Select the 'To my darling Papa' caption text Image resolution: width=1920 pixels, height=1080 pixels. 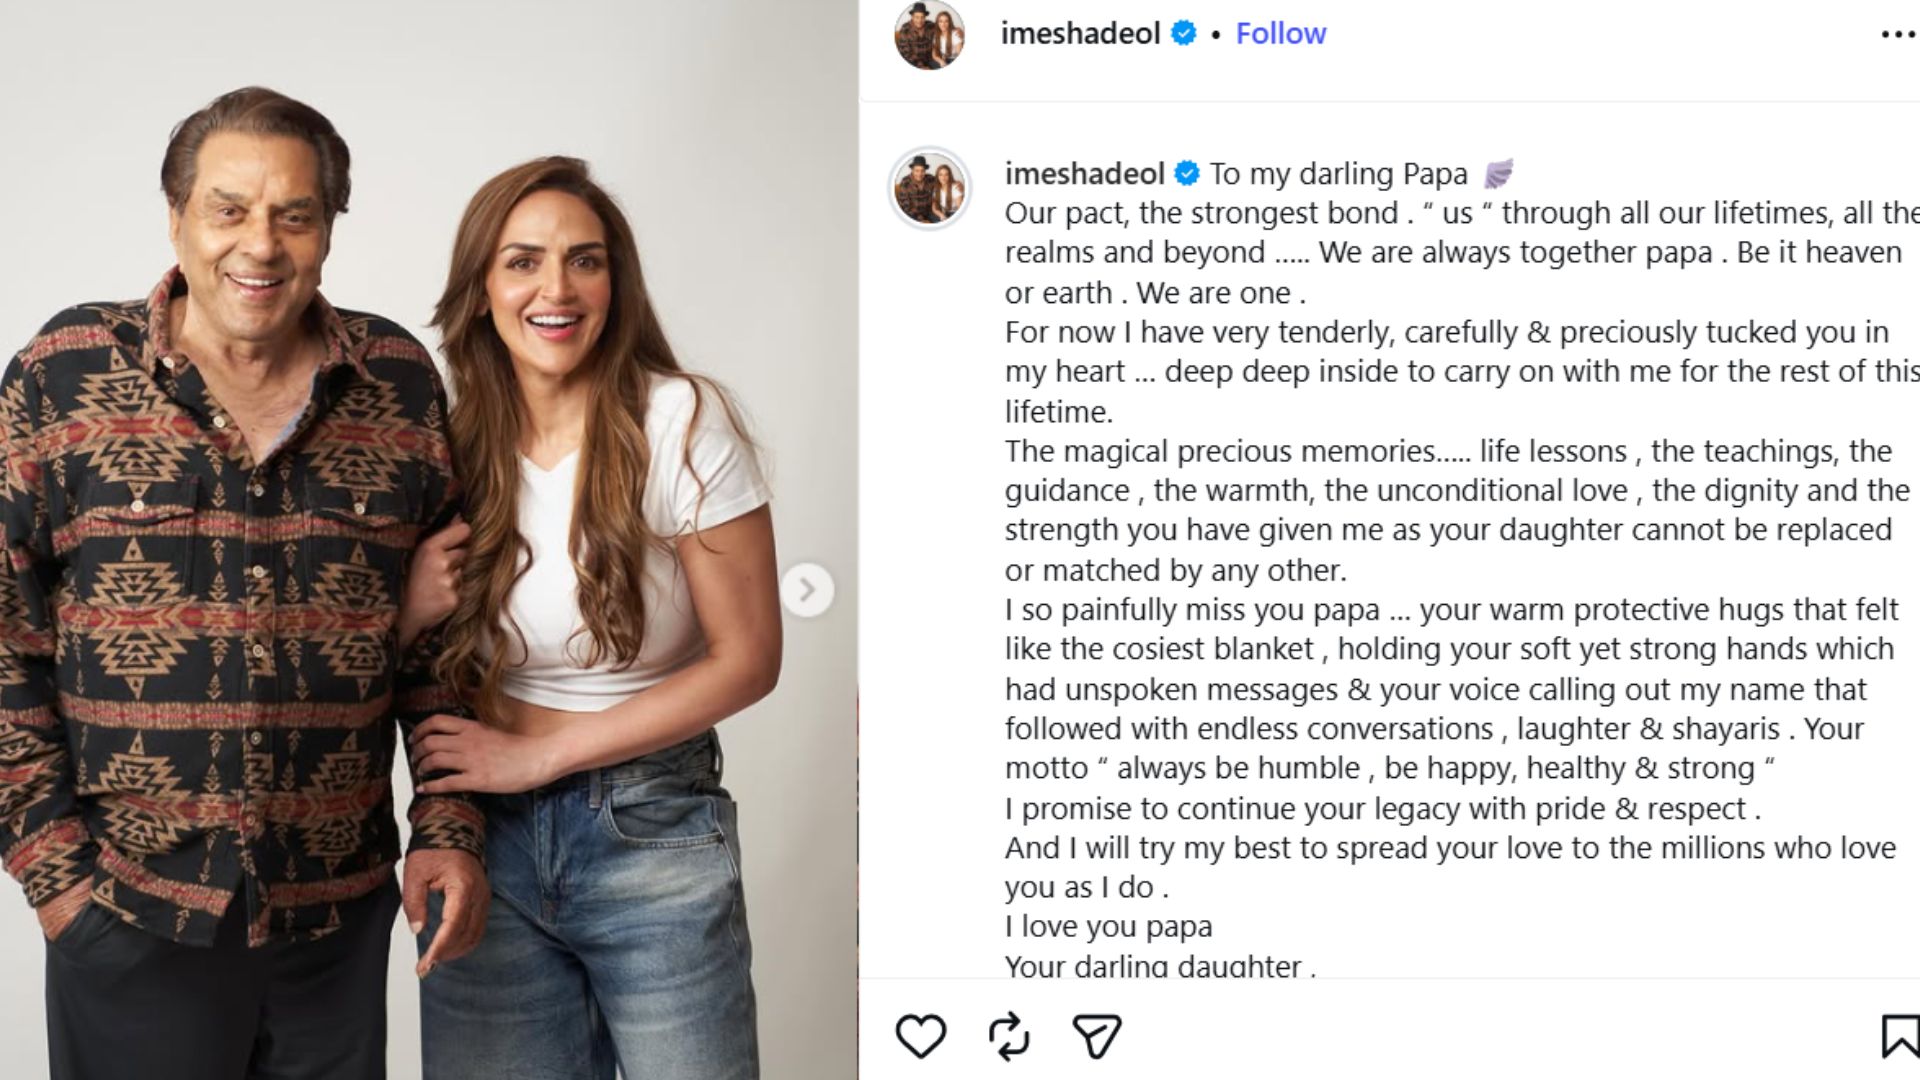(1338, 174)
